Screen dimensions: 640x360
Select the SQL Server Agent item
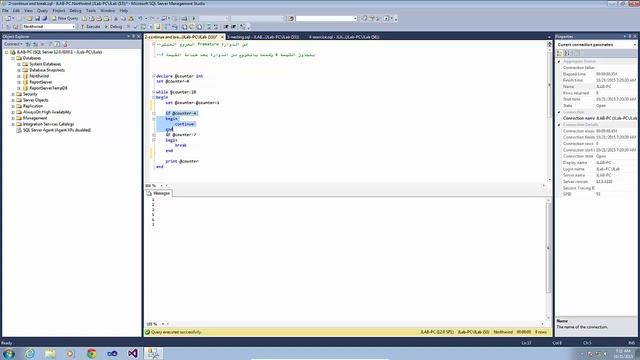pos(57,130)
